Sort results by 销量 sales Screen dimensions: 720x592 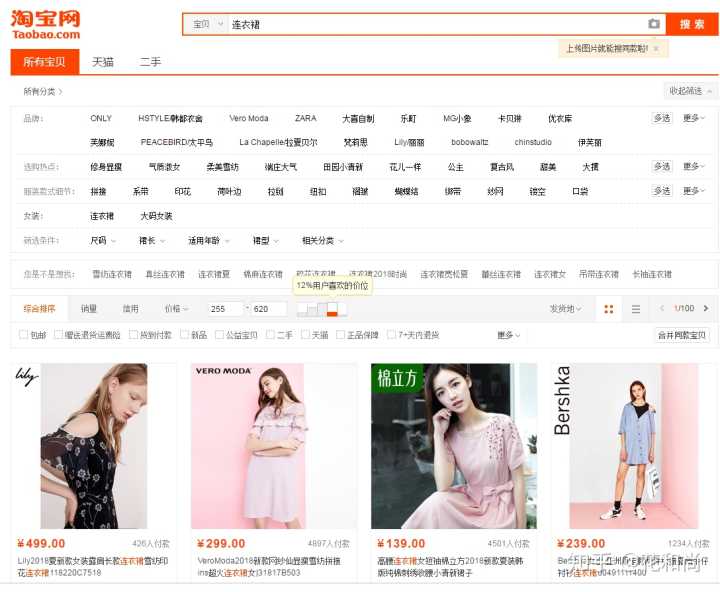(x=89, y=309)
